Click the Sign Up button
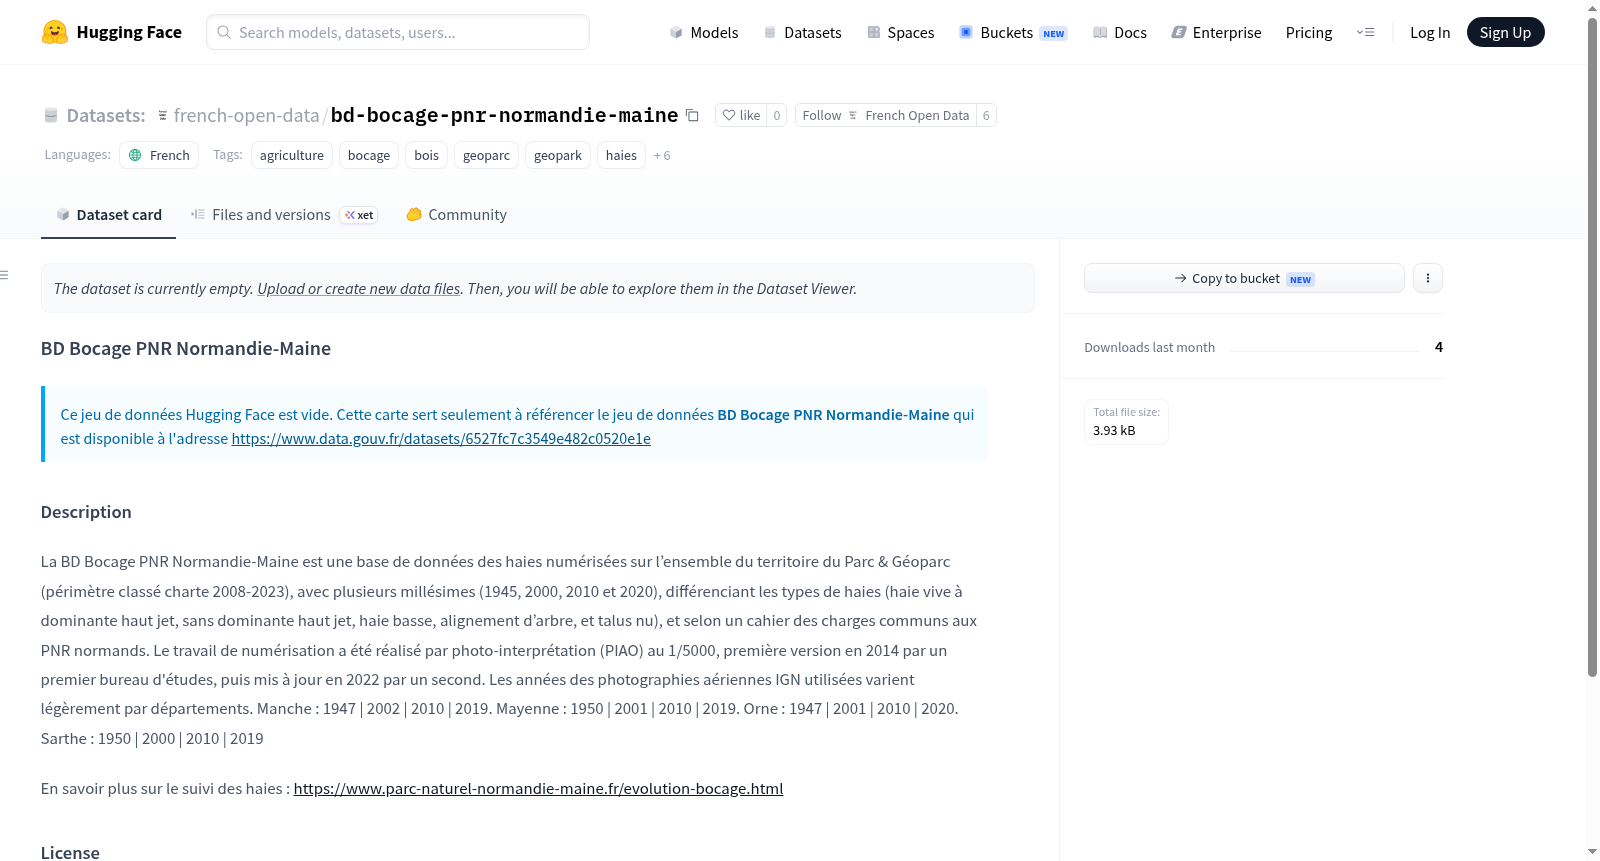This screenshot has width=1600, height=861. tap(1505, 32)
